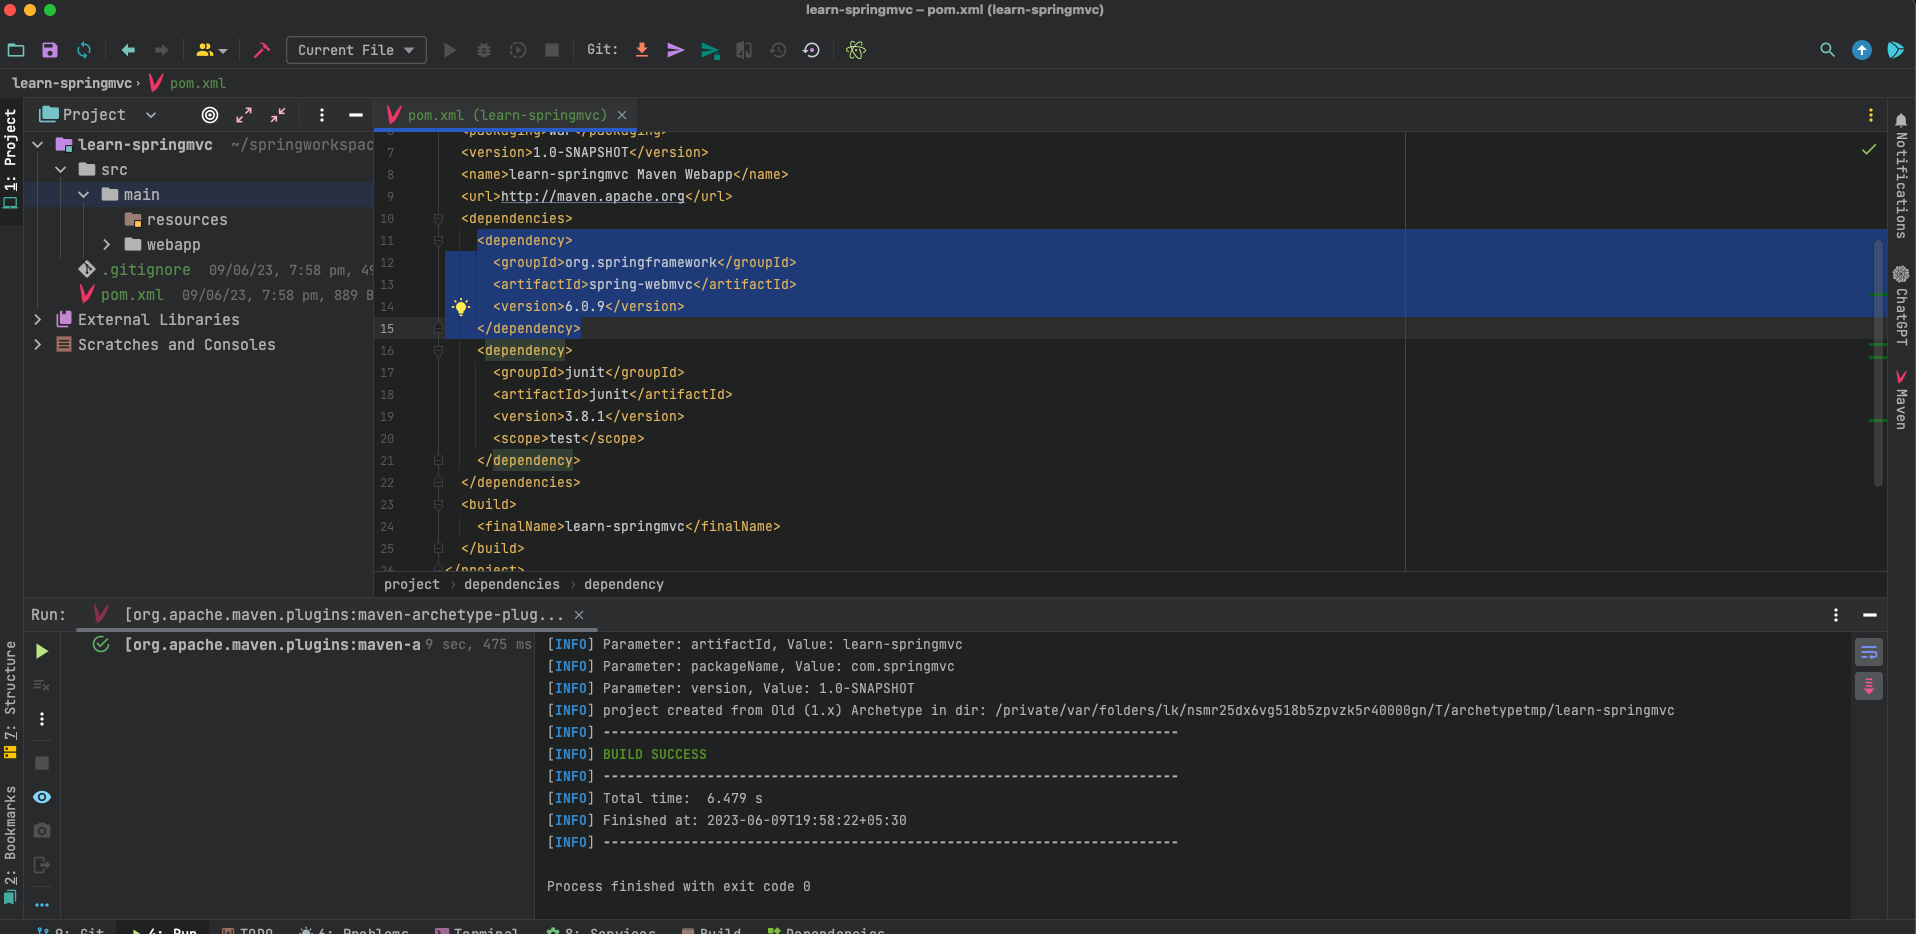Switch to pom.xml (learn-springmvc) editor tab
1916x934 pixels.
coord(506,115)
